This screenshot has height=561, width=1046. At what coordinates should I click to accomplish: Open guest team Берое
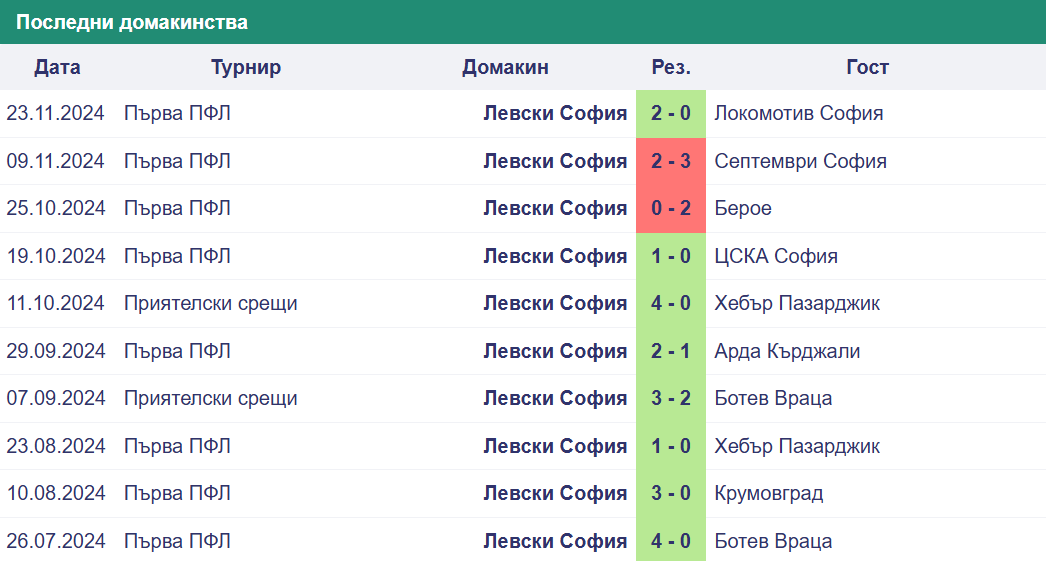coord(742,209)
